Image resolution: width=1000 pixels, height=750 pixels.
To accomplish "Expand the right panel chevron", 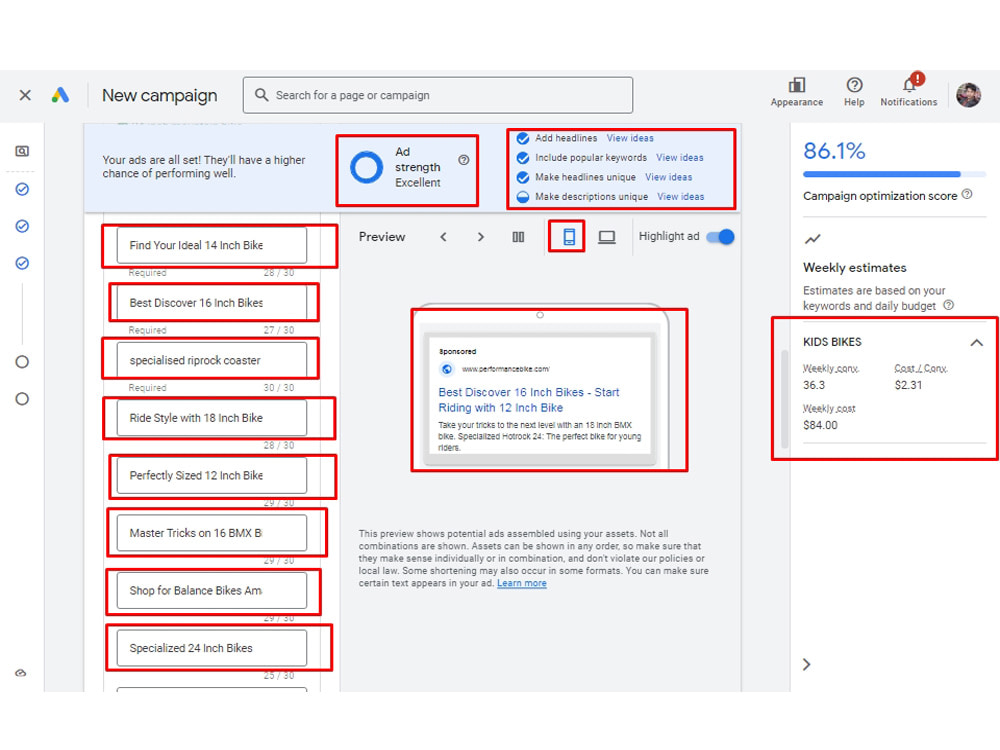I will (x=807, y=665).
